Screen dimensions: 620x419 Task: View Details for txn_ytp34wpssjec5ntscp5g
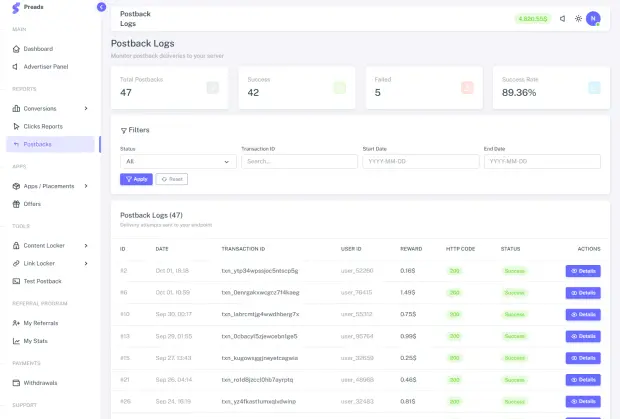tap(583, 271)
